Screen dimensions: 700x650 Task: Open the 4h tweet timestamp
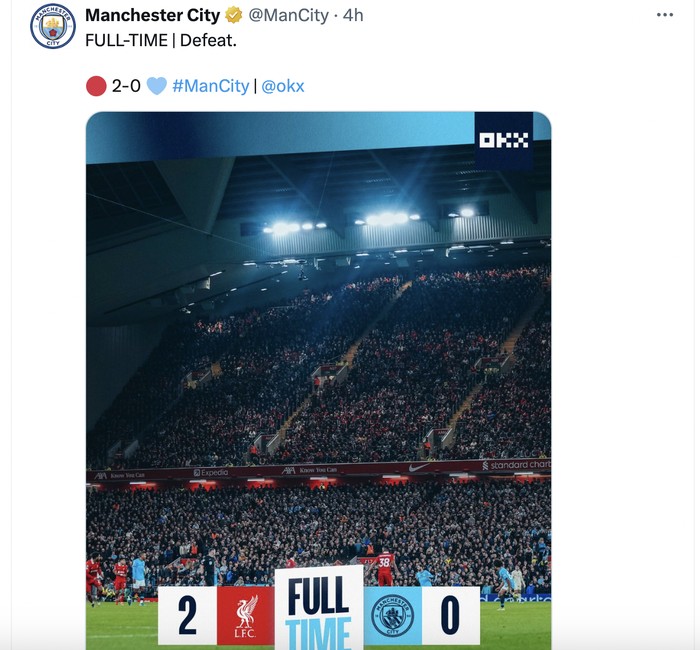[353, 15]
